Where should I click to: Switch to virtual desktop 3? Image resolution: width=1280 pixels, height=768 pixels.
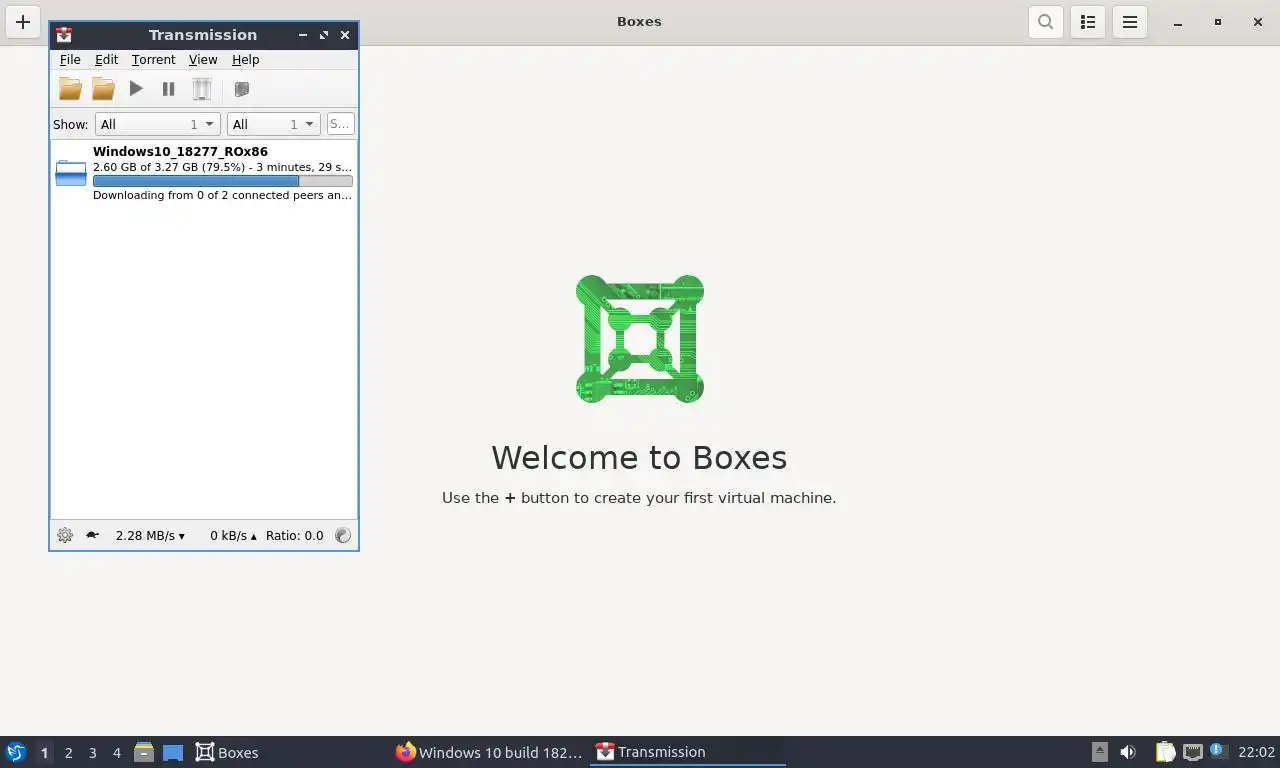[93, 753]
